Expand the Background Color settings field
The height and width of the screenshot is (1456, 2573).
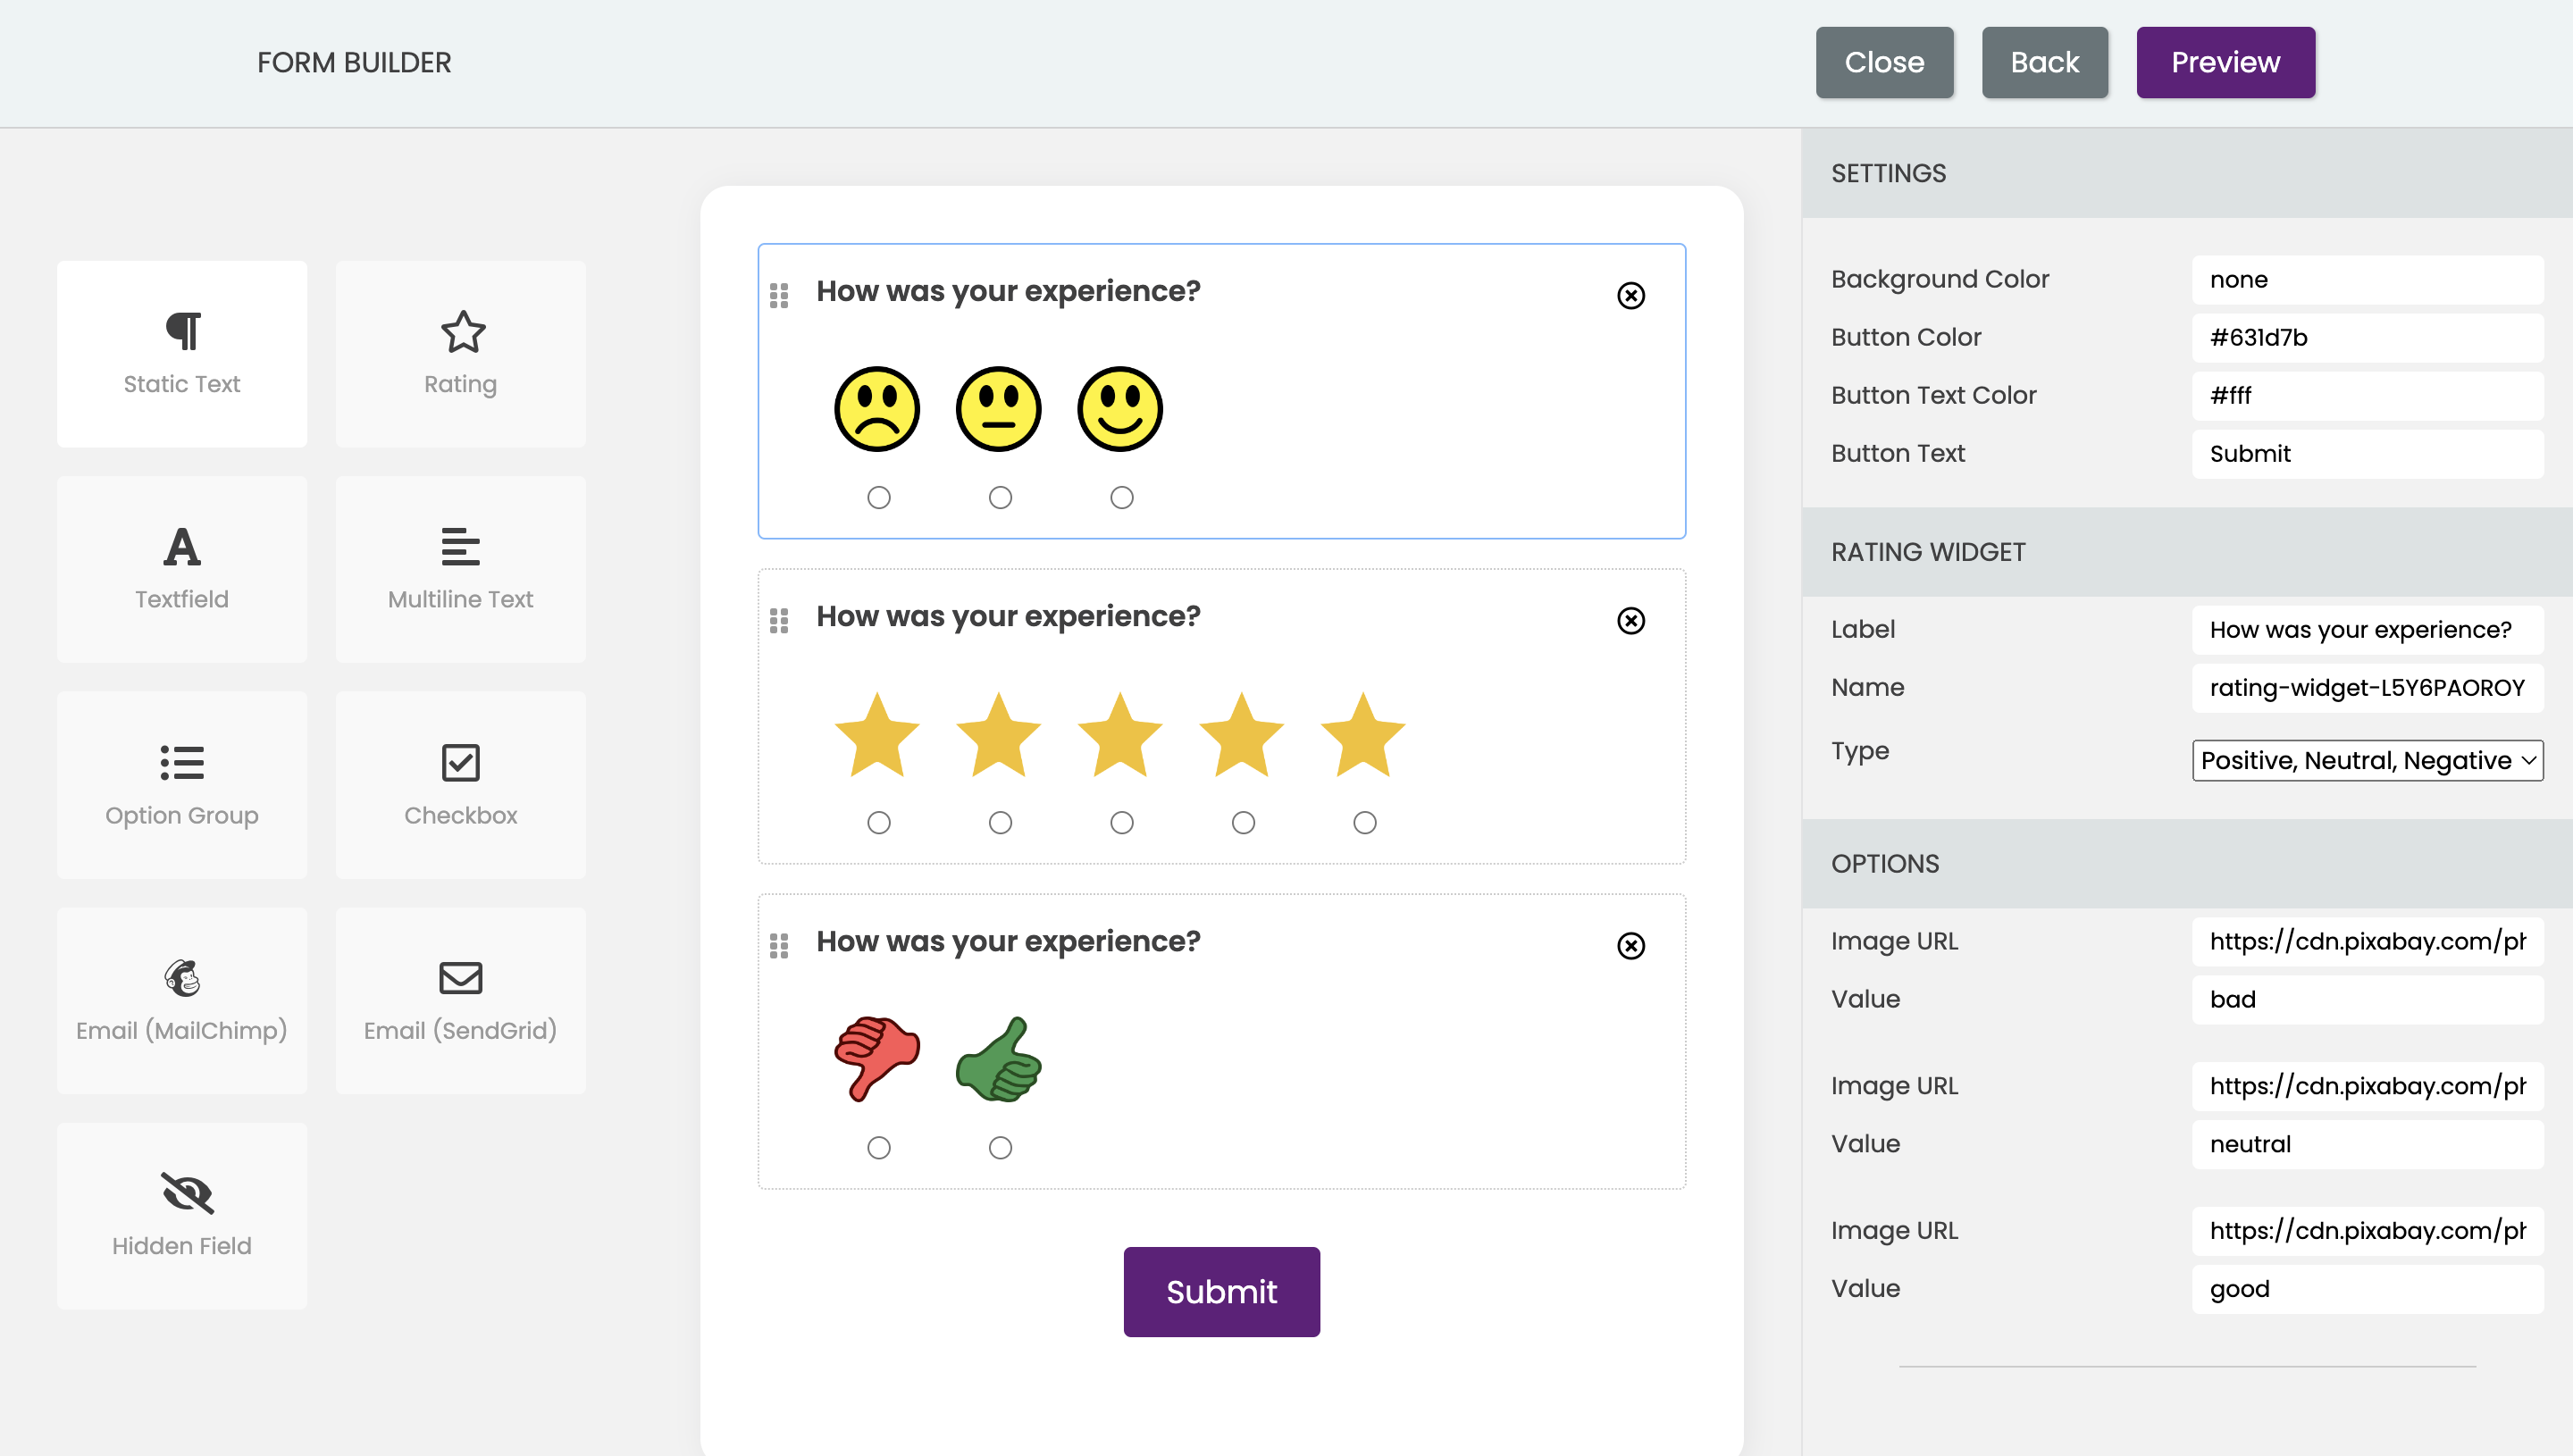pyautogui.click(x=2365, y=280)
